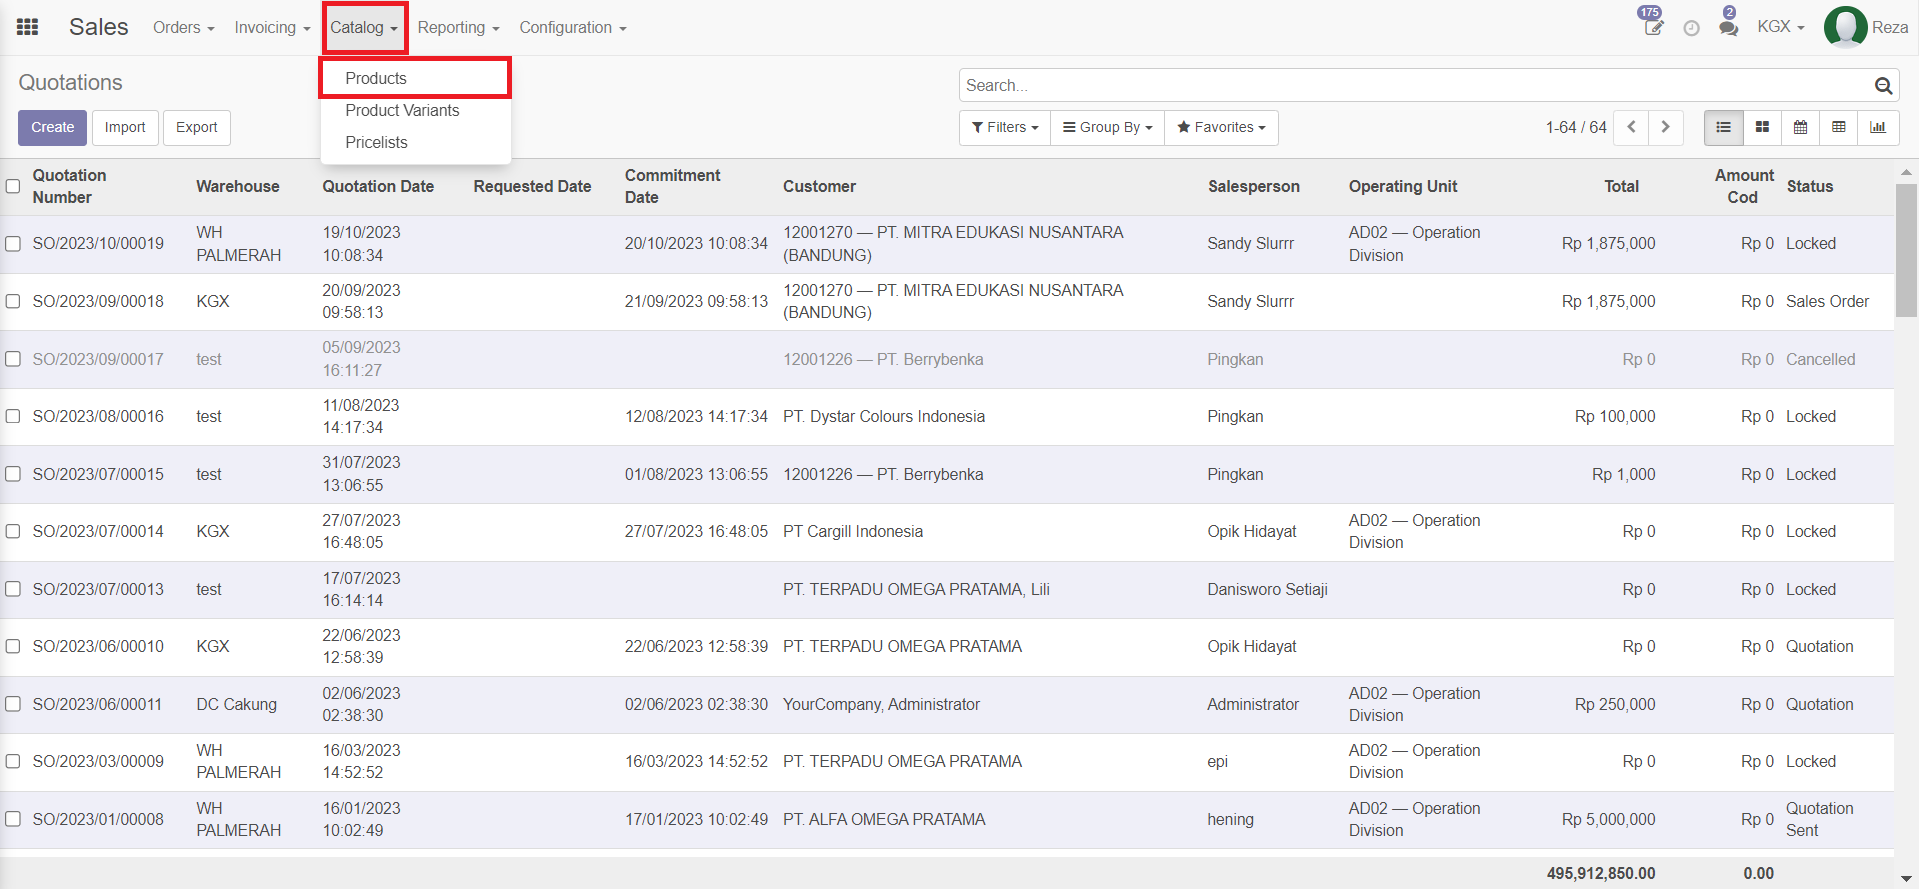Select Pricelists menu entry

pos(415,143)
